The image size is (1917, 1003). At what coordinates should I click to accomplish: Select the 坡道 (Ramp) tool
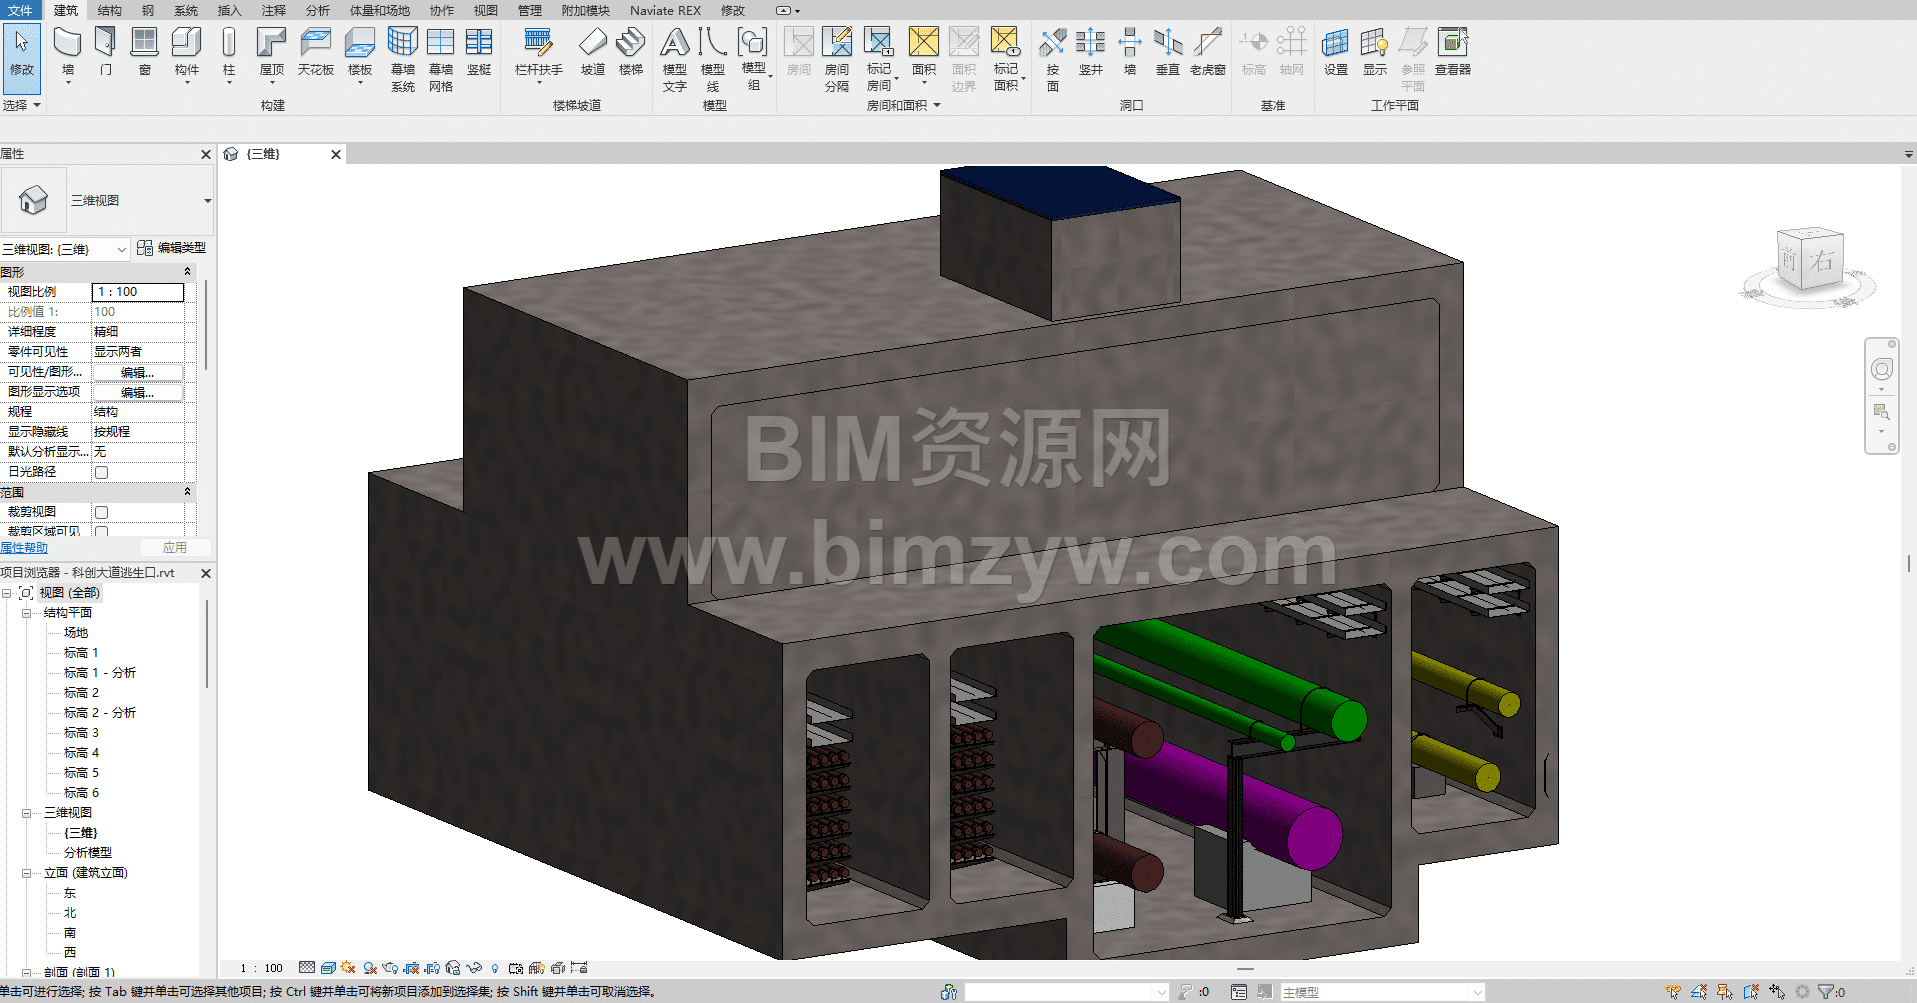tap(593, 52)
